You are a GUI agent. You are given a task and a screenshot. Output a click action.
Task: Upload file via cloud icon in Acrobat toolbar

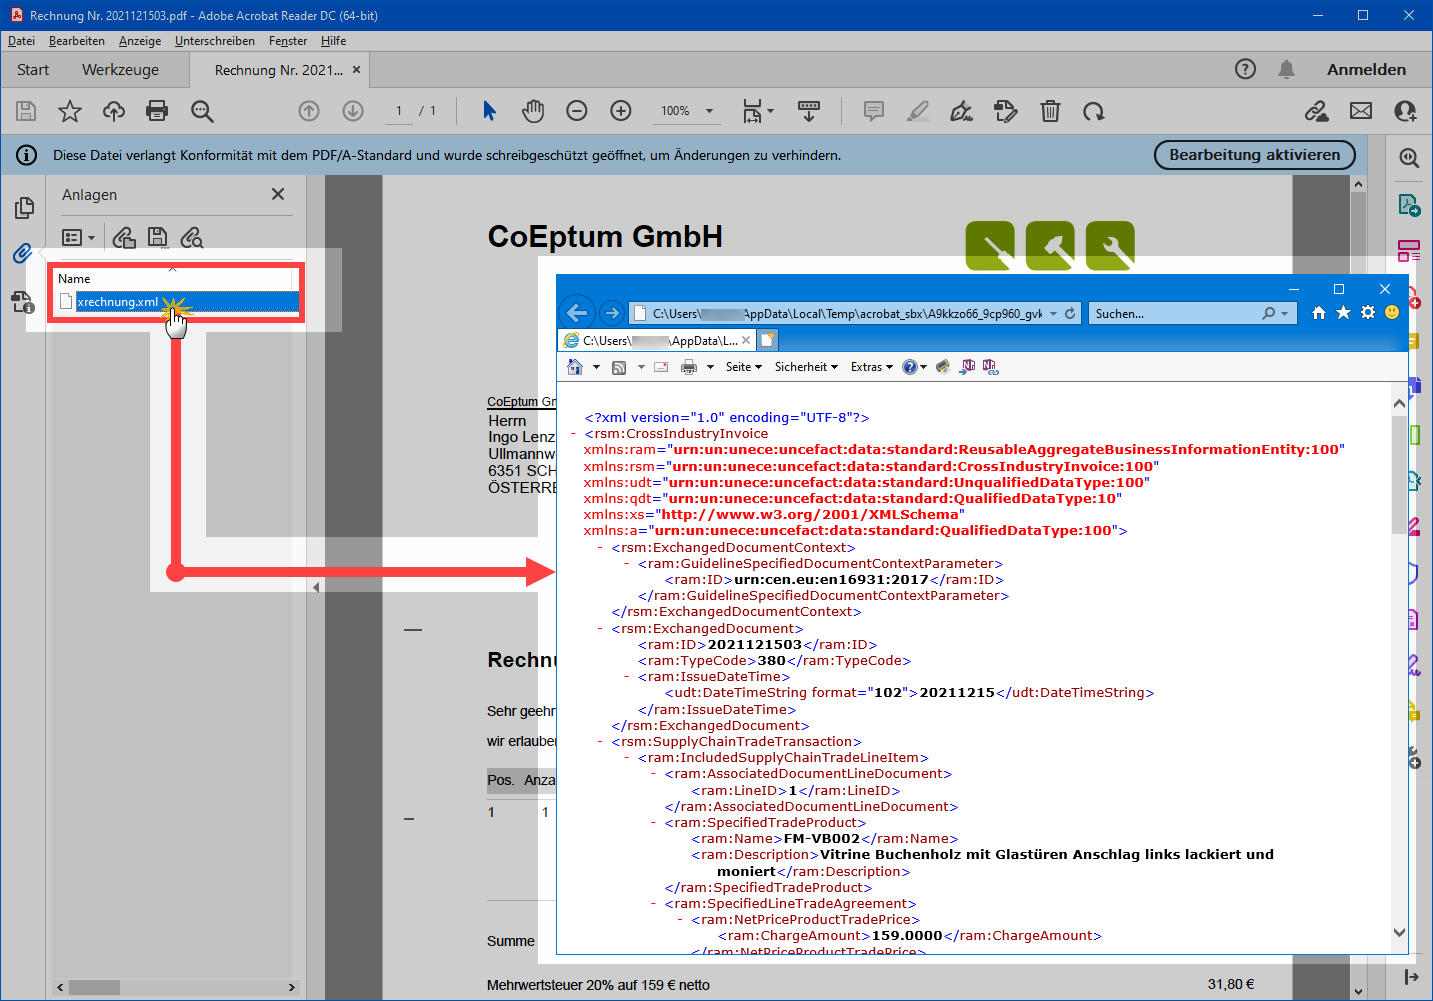pos(114,111)
